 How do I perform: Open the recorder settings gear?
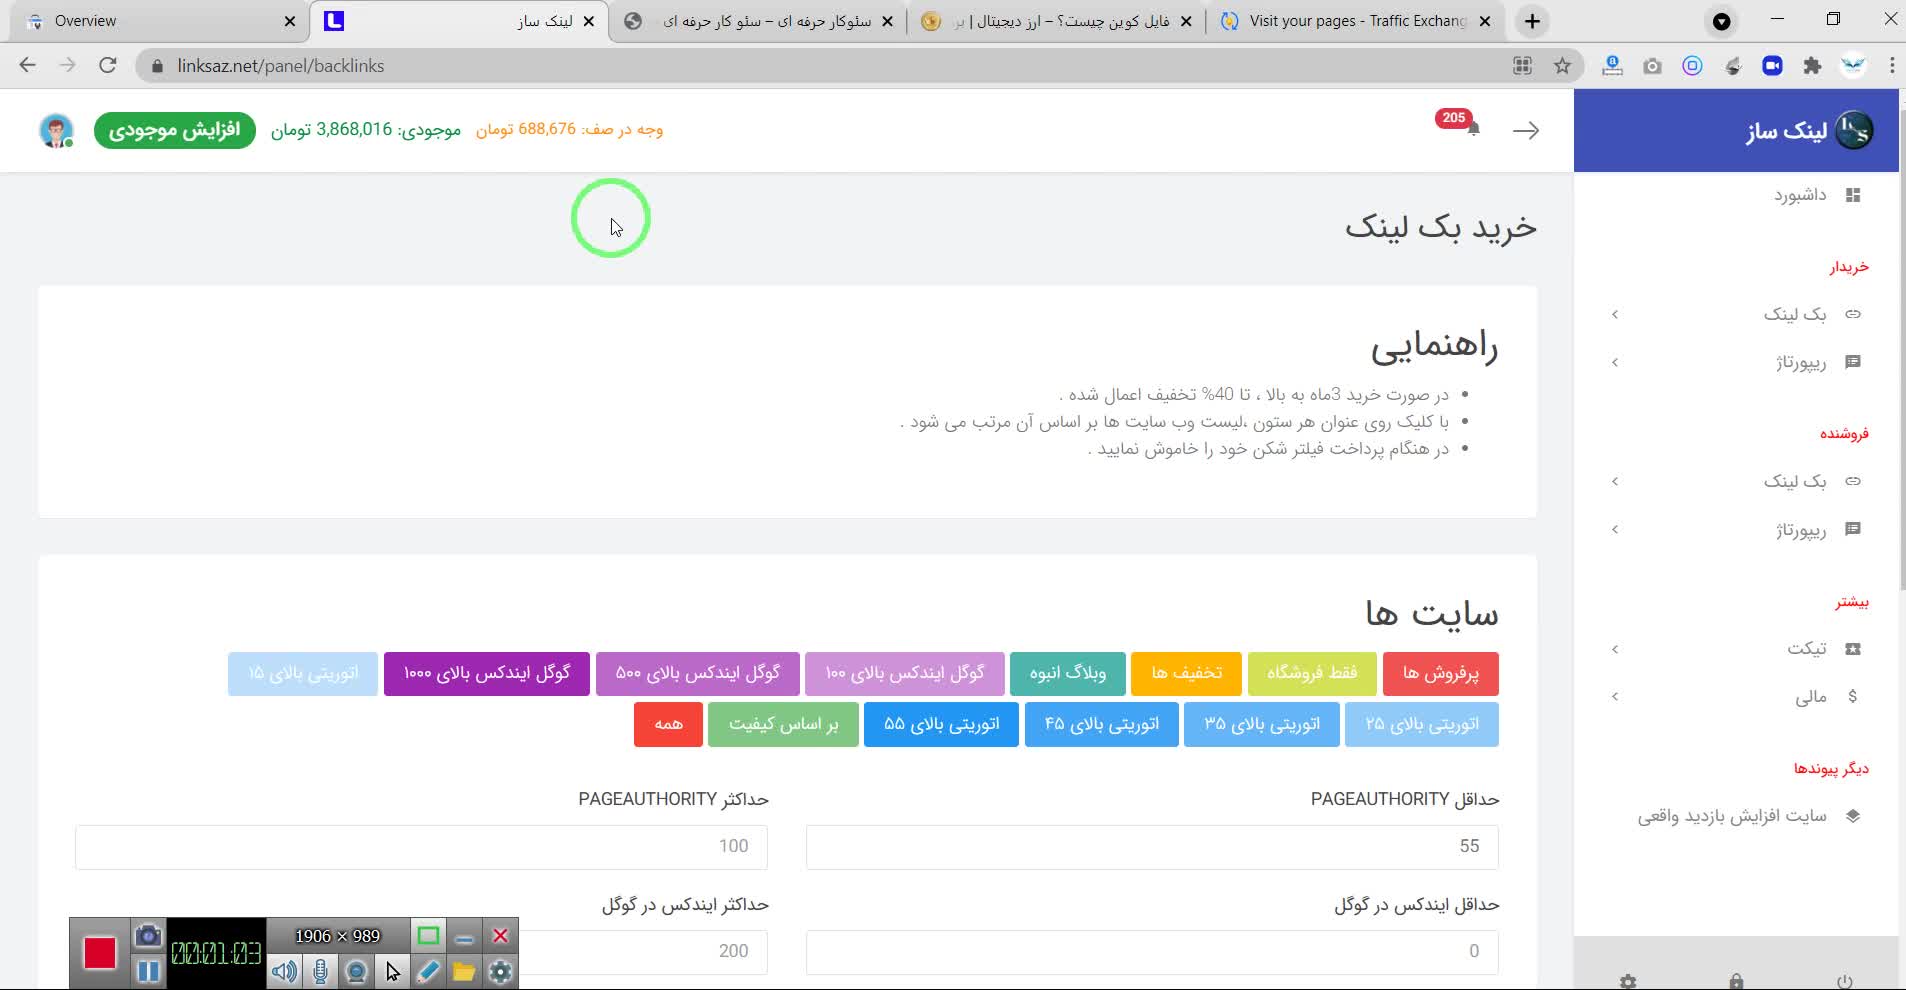click(500, 971)
